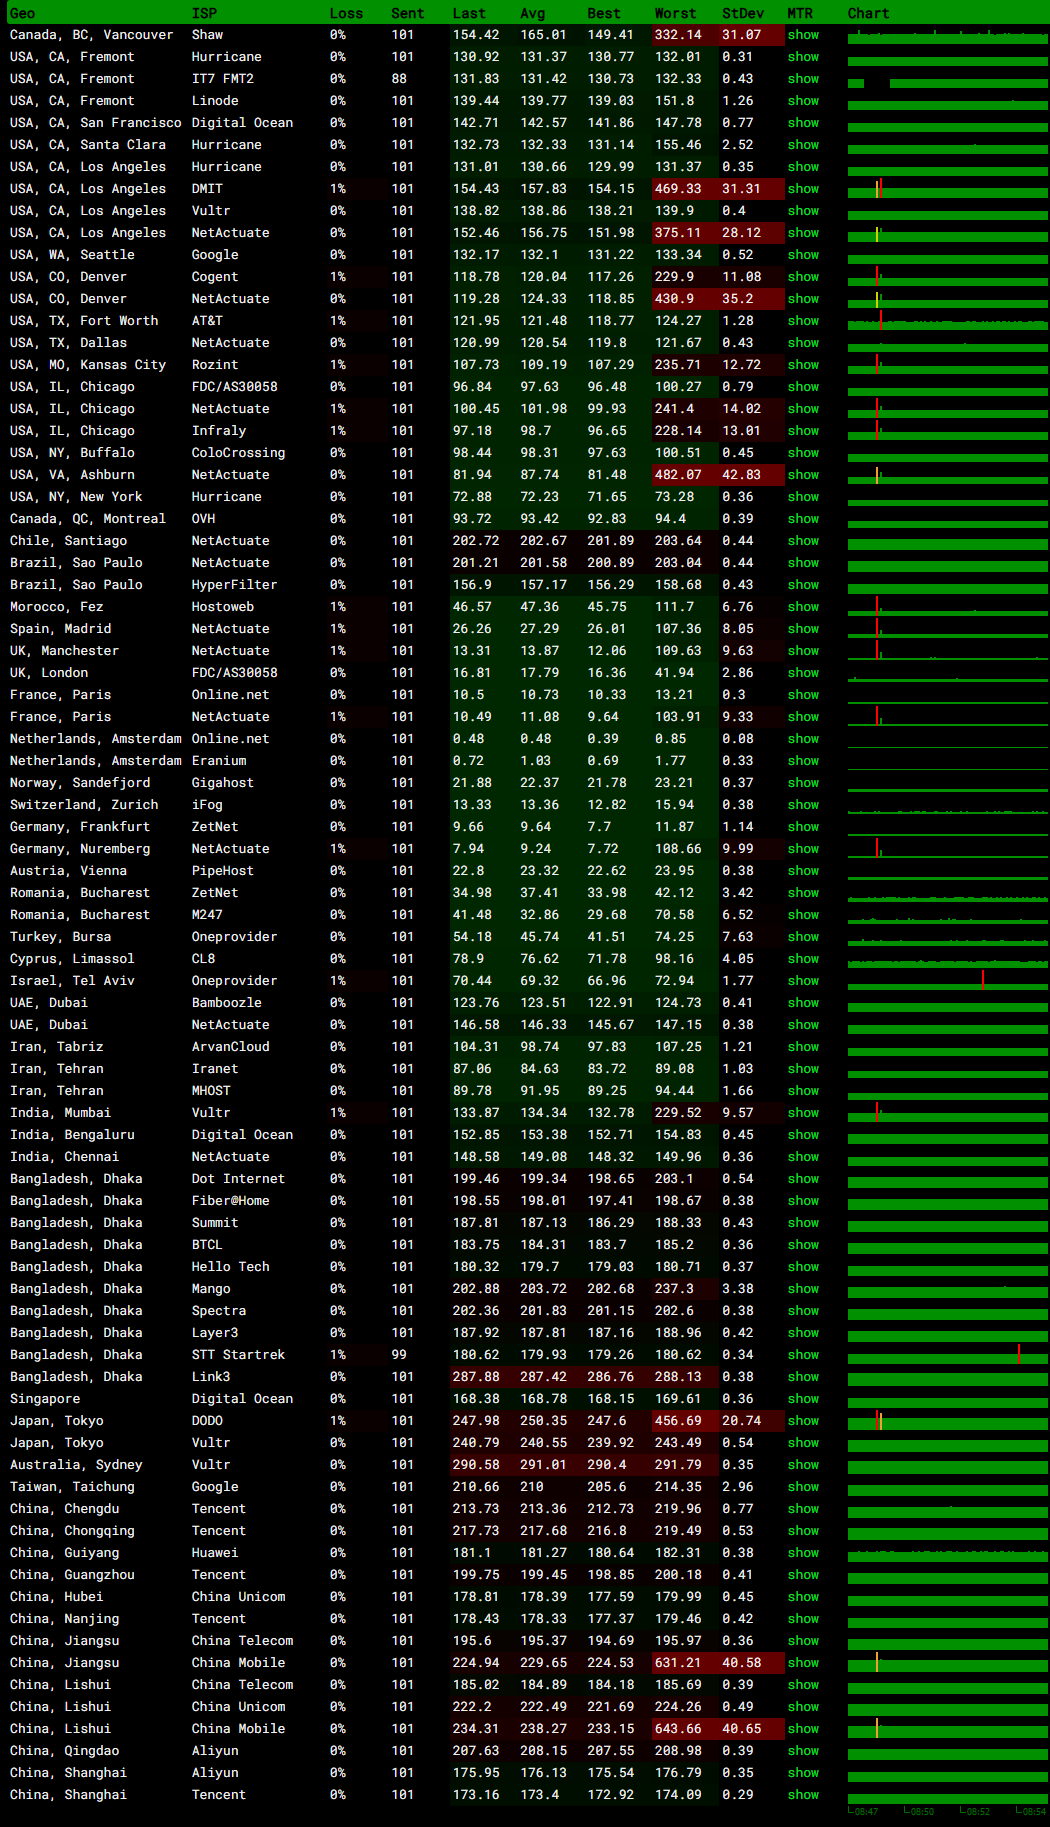
Task: Click latency chart for Fremont IT7 FMT2
Action: tap(946, 80)
